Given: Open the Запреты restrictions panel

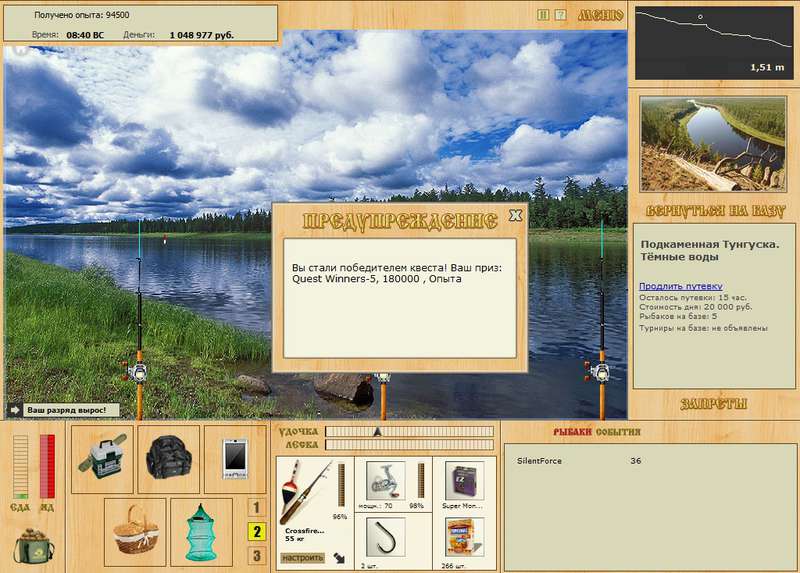Looking at the screenshot, I should click(x=714, y=404).
